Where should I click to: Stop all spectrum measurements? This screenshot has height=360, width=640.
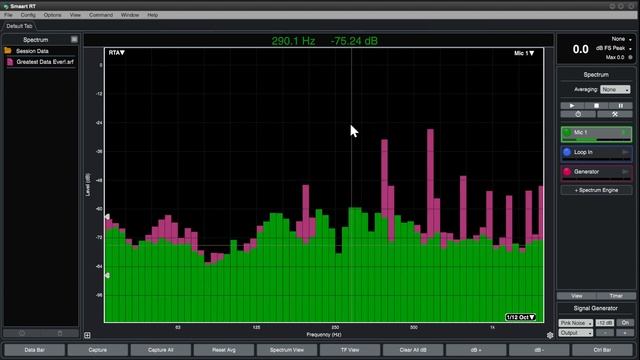[x=596, y=106]
